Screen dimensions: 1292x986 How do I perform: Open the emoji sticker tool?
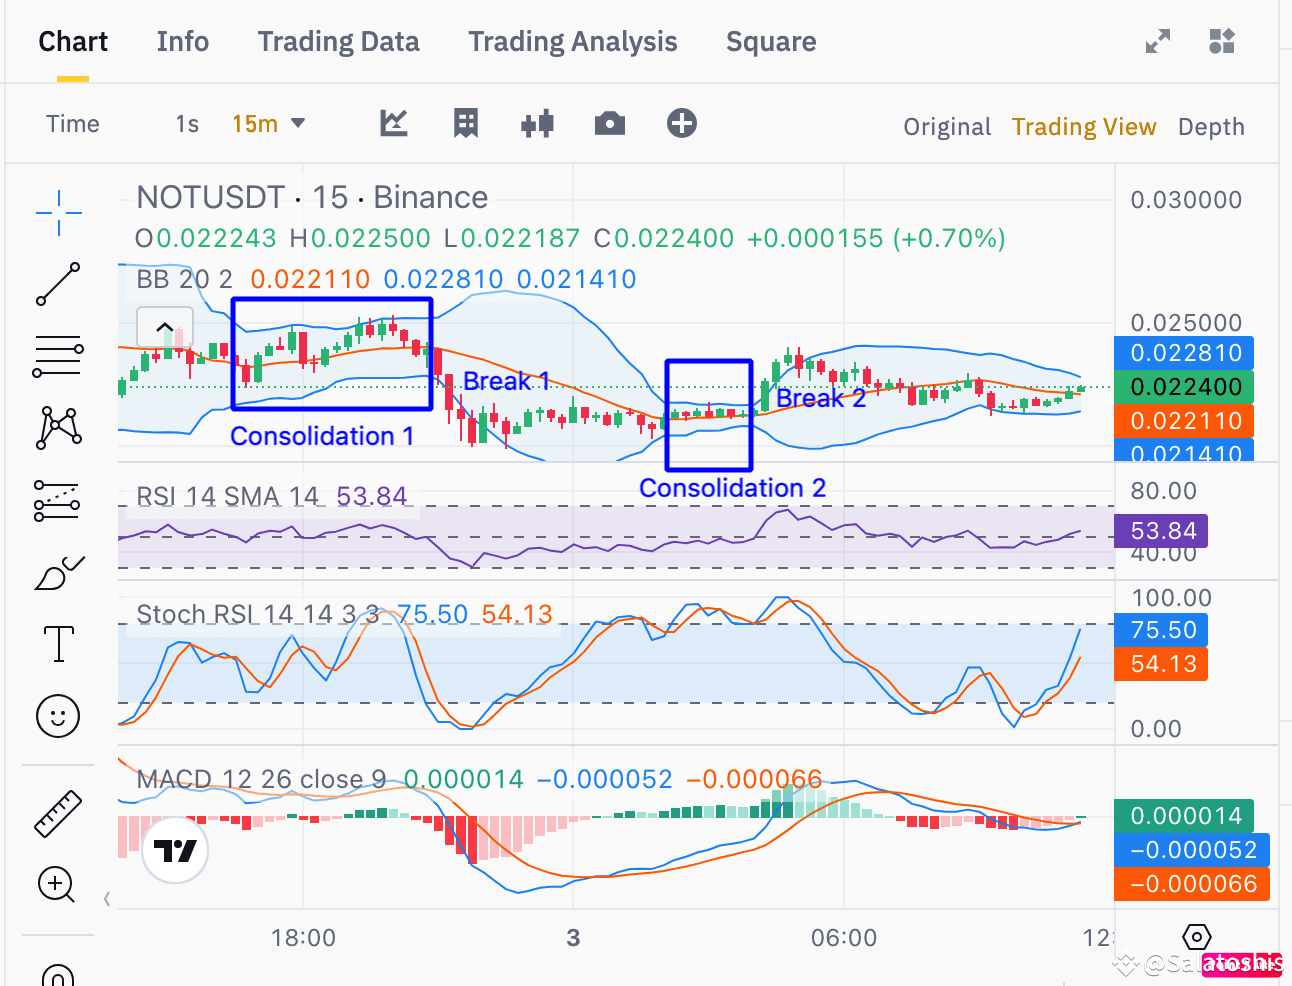(57, 716)
